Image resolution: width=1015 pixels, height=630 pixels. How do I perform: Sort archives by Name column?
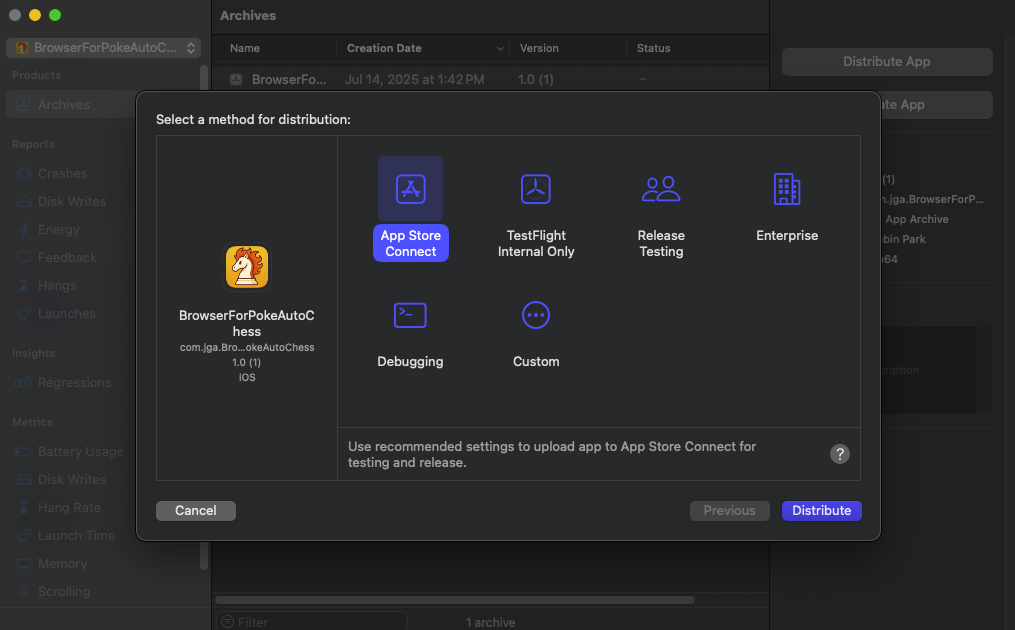point(245,48)
